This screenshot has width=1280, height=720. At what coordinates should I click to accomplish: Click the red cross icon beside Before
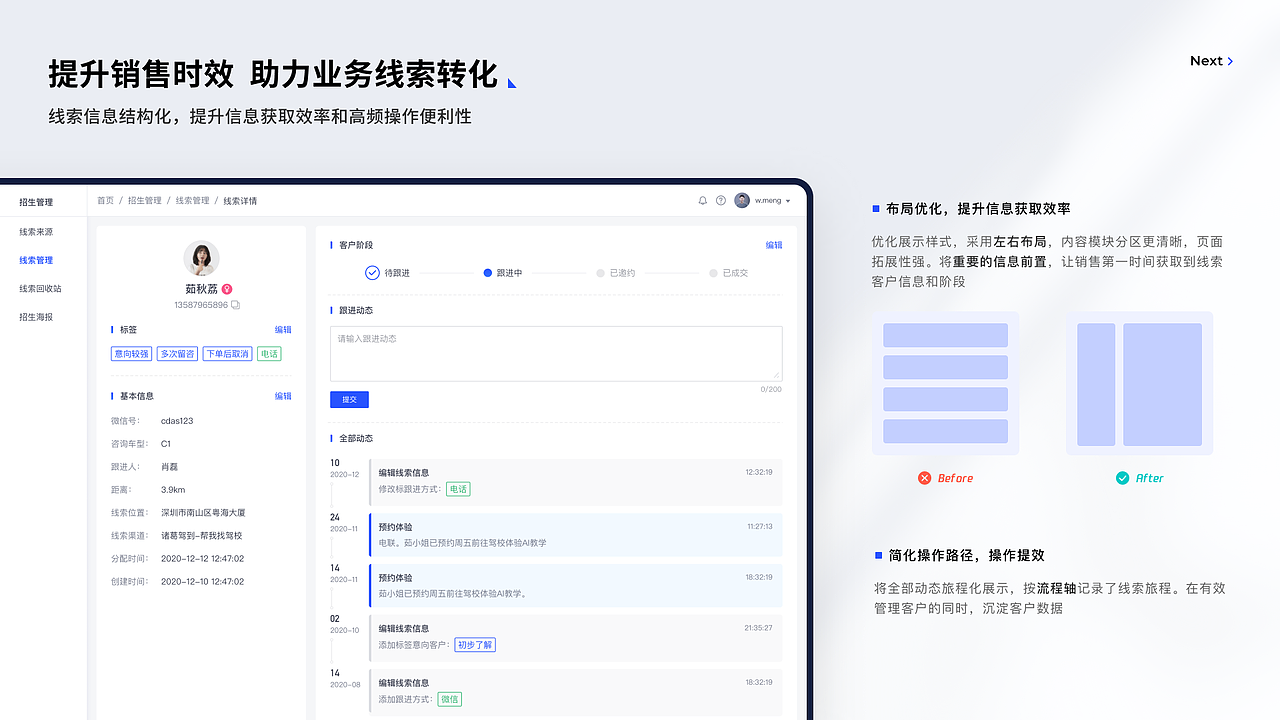925,478
